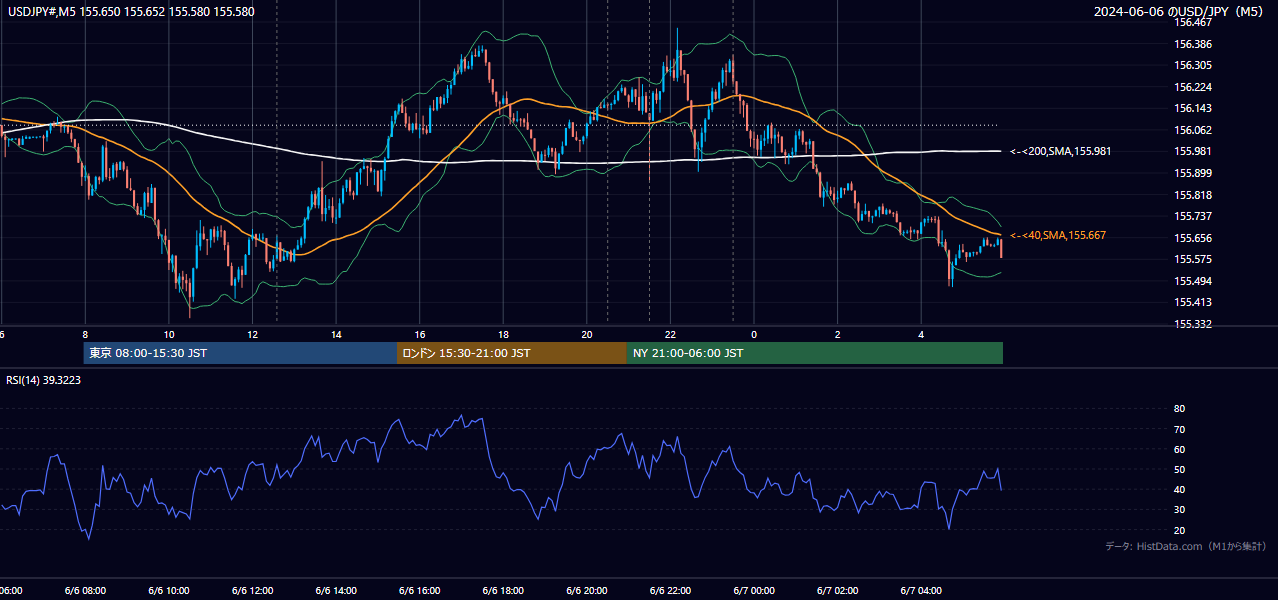Click price axis value 156.224
Screen dimensions: 1278x600
pyautogui.click(x=1193, y=87)
